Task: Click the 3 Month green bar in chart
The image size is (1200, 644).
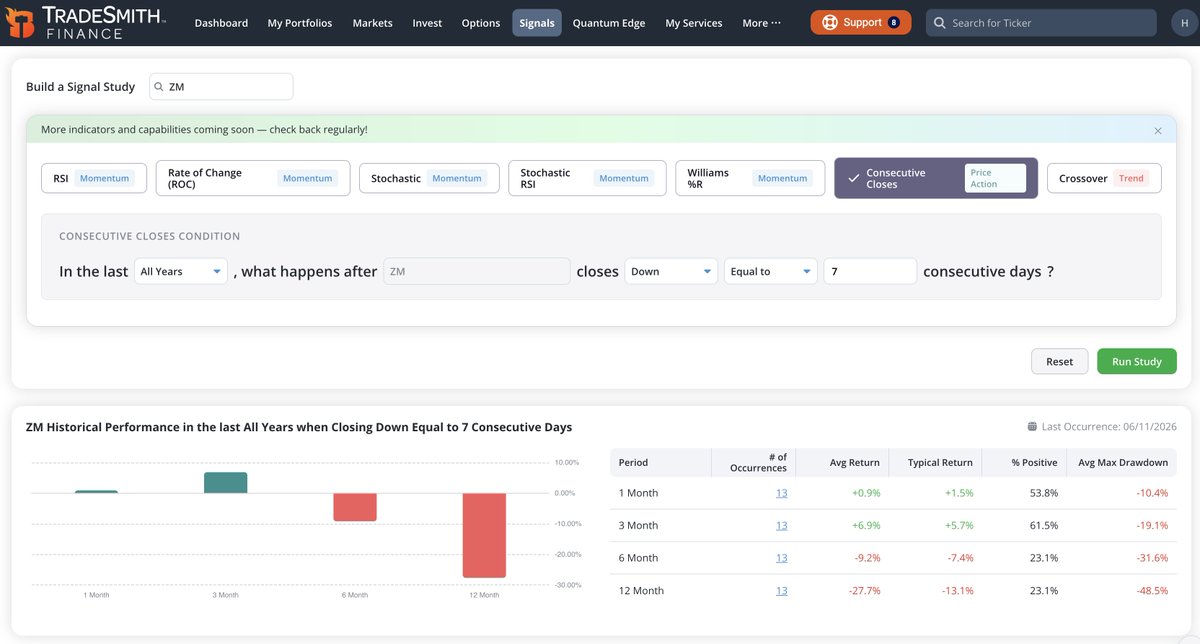Action: [x=225, y=483]
